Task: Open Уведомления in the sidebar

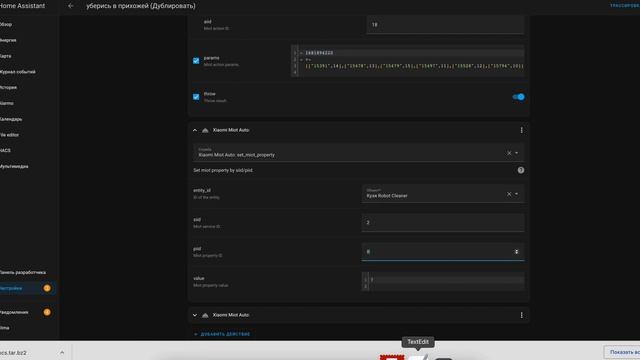Action: coord(14,312)
